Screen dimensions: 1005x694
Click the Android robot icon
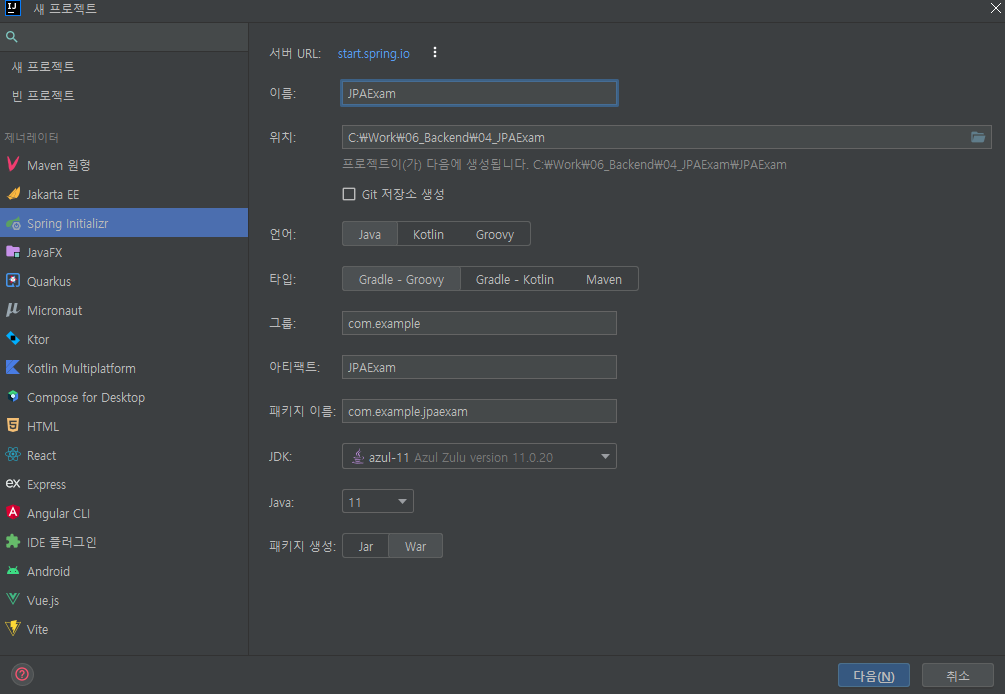click(x=13, y=570)
